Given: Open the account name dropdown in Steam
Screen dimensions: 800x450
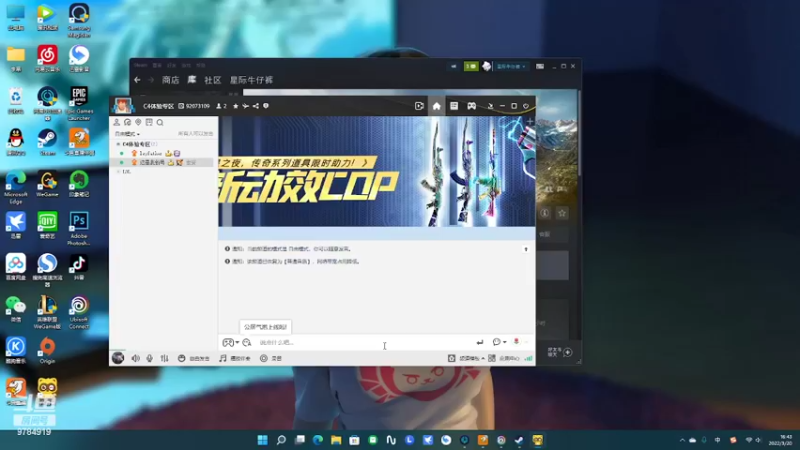Looking at the screenshot, I should 511,66.
